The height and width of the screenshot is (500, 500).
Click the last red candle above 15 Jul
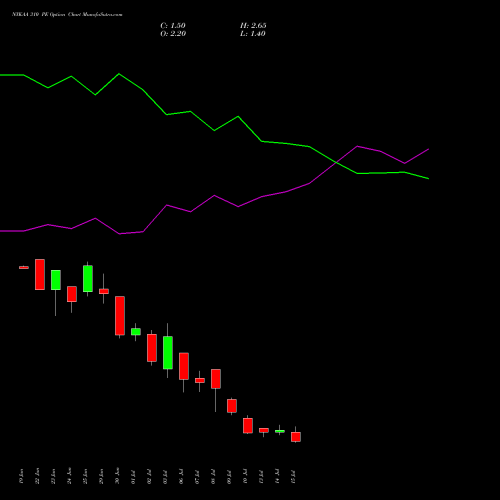coord(296,437)
